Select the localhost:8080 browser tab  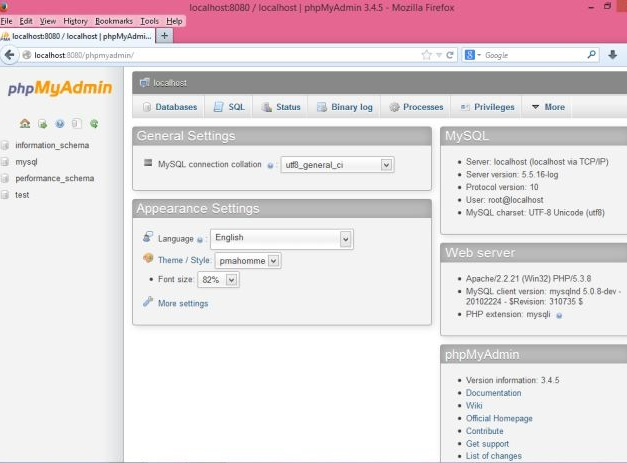(77, 36)
